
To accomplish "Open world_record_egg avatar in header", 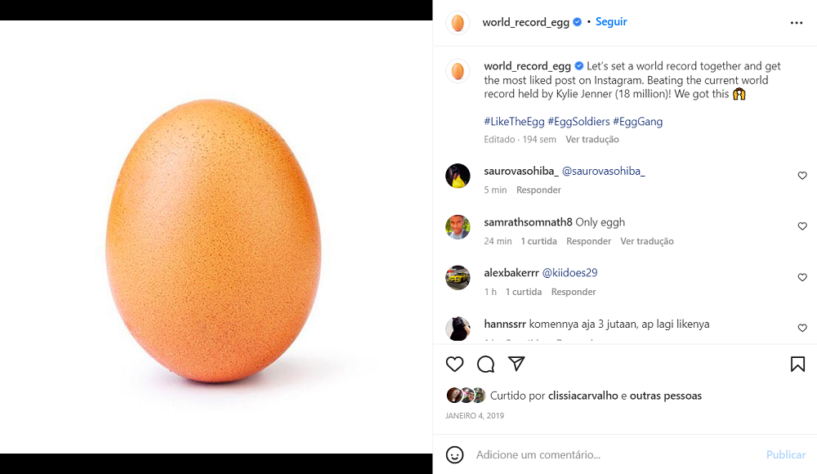I will click(457, 22).
